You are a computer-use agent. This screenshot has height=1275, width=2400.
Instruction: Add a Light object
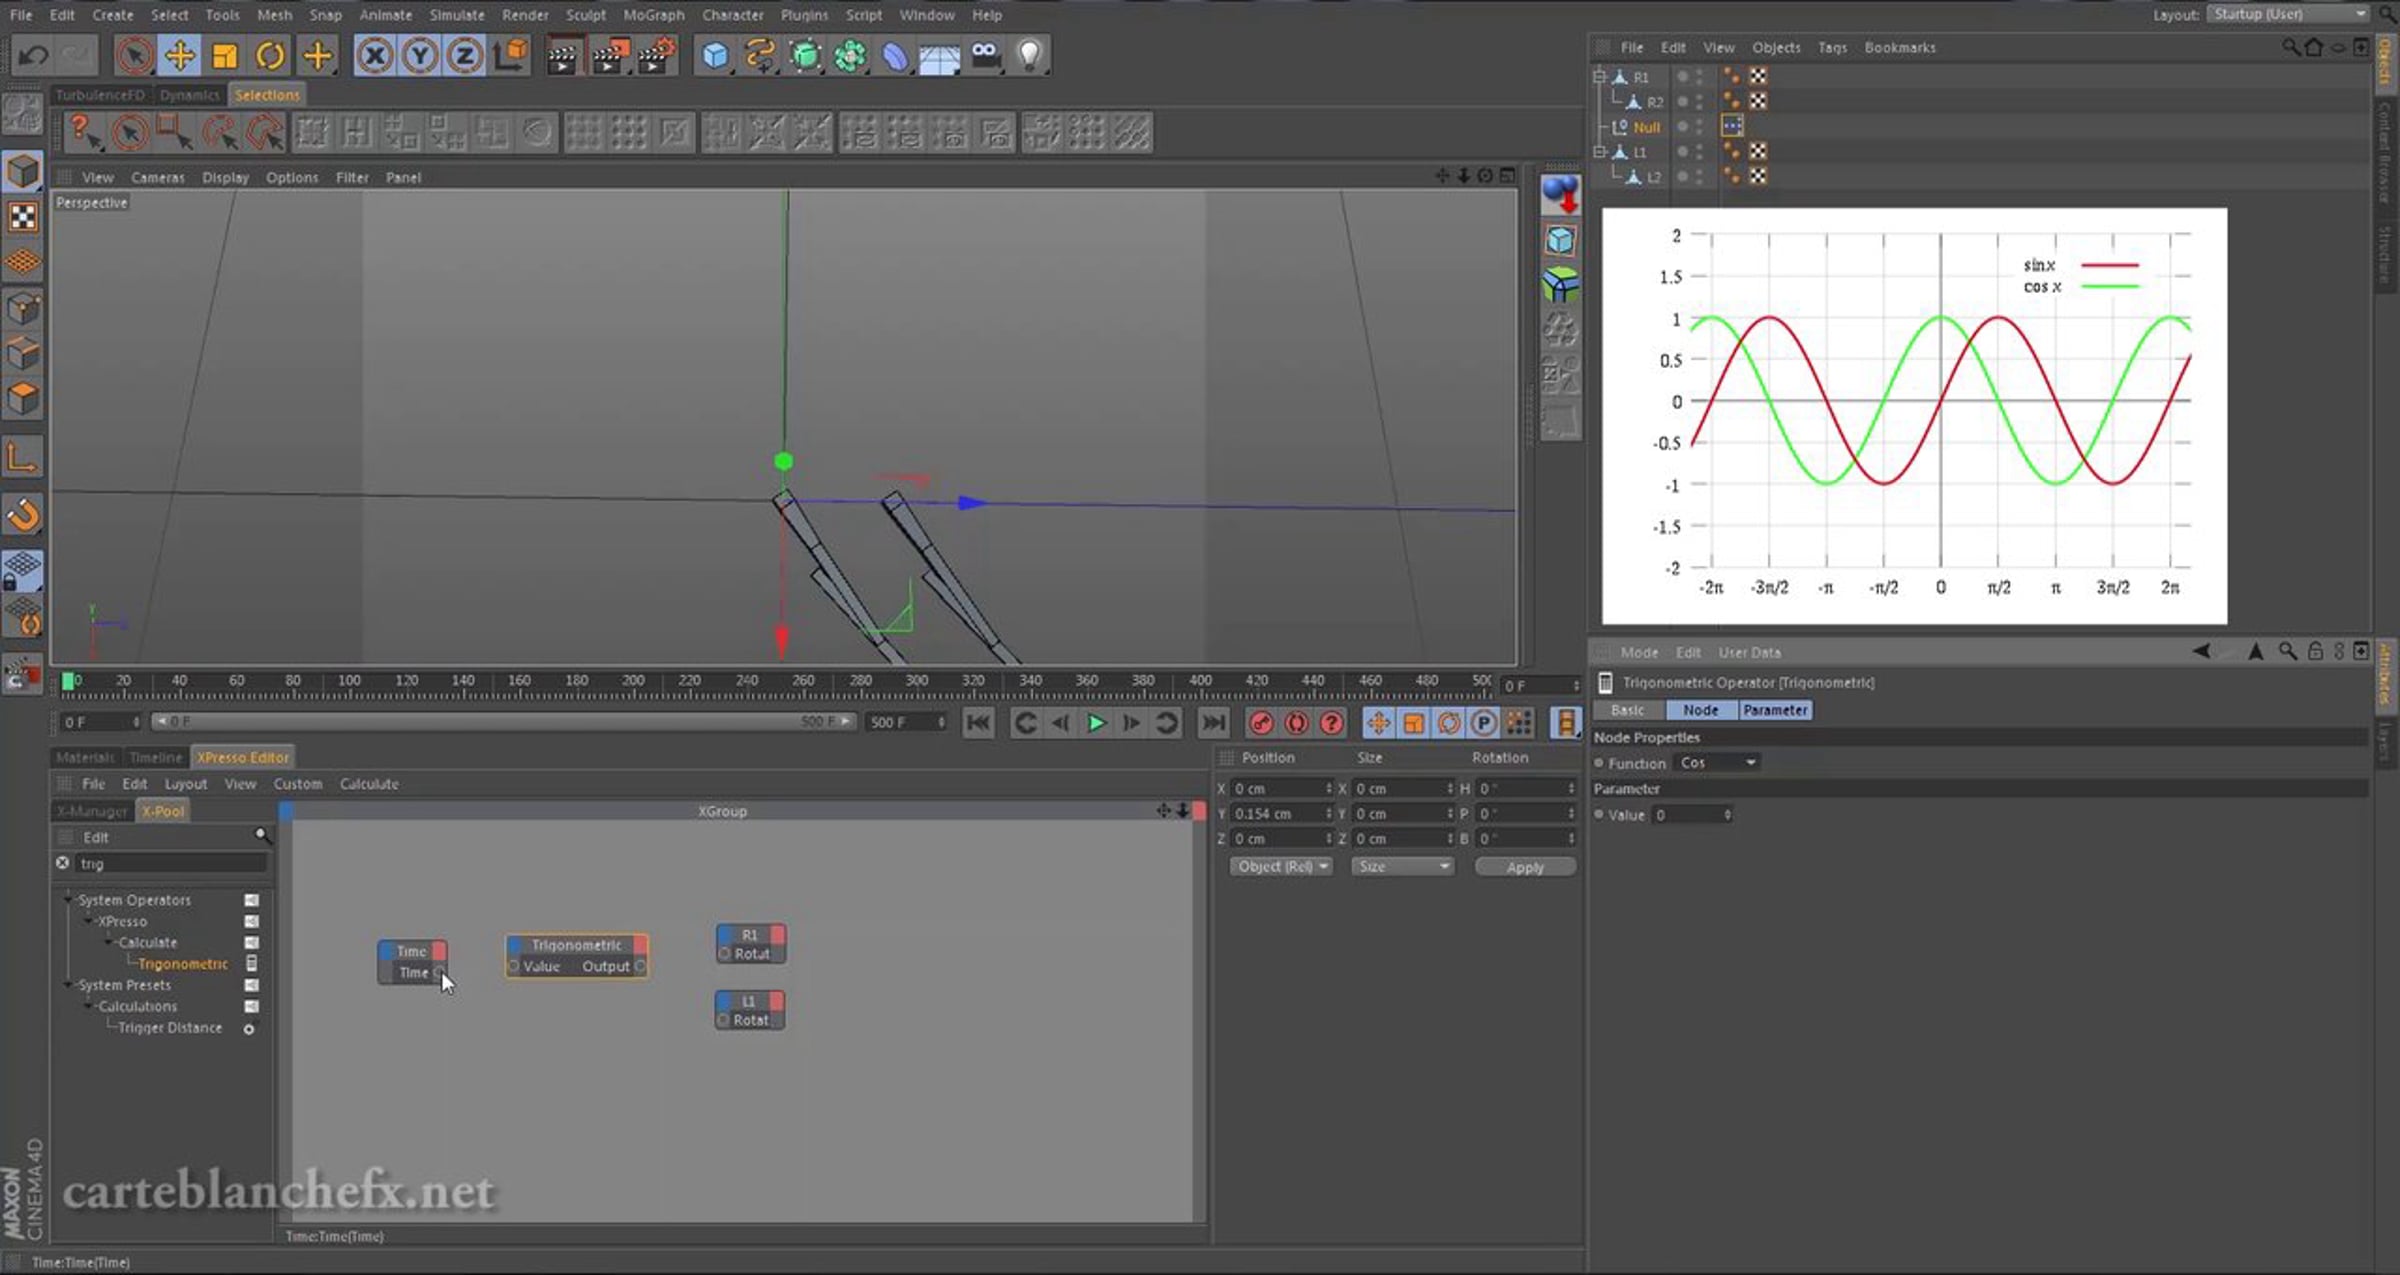[1029, 55]
